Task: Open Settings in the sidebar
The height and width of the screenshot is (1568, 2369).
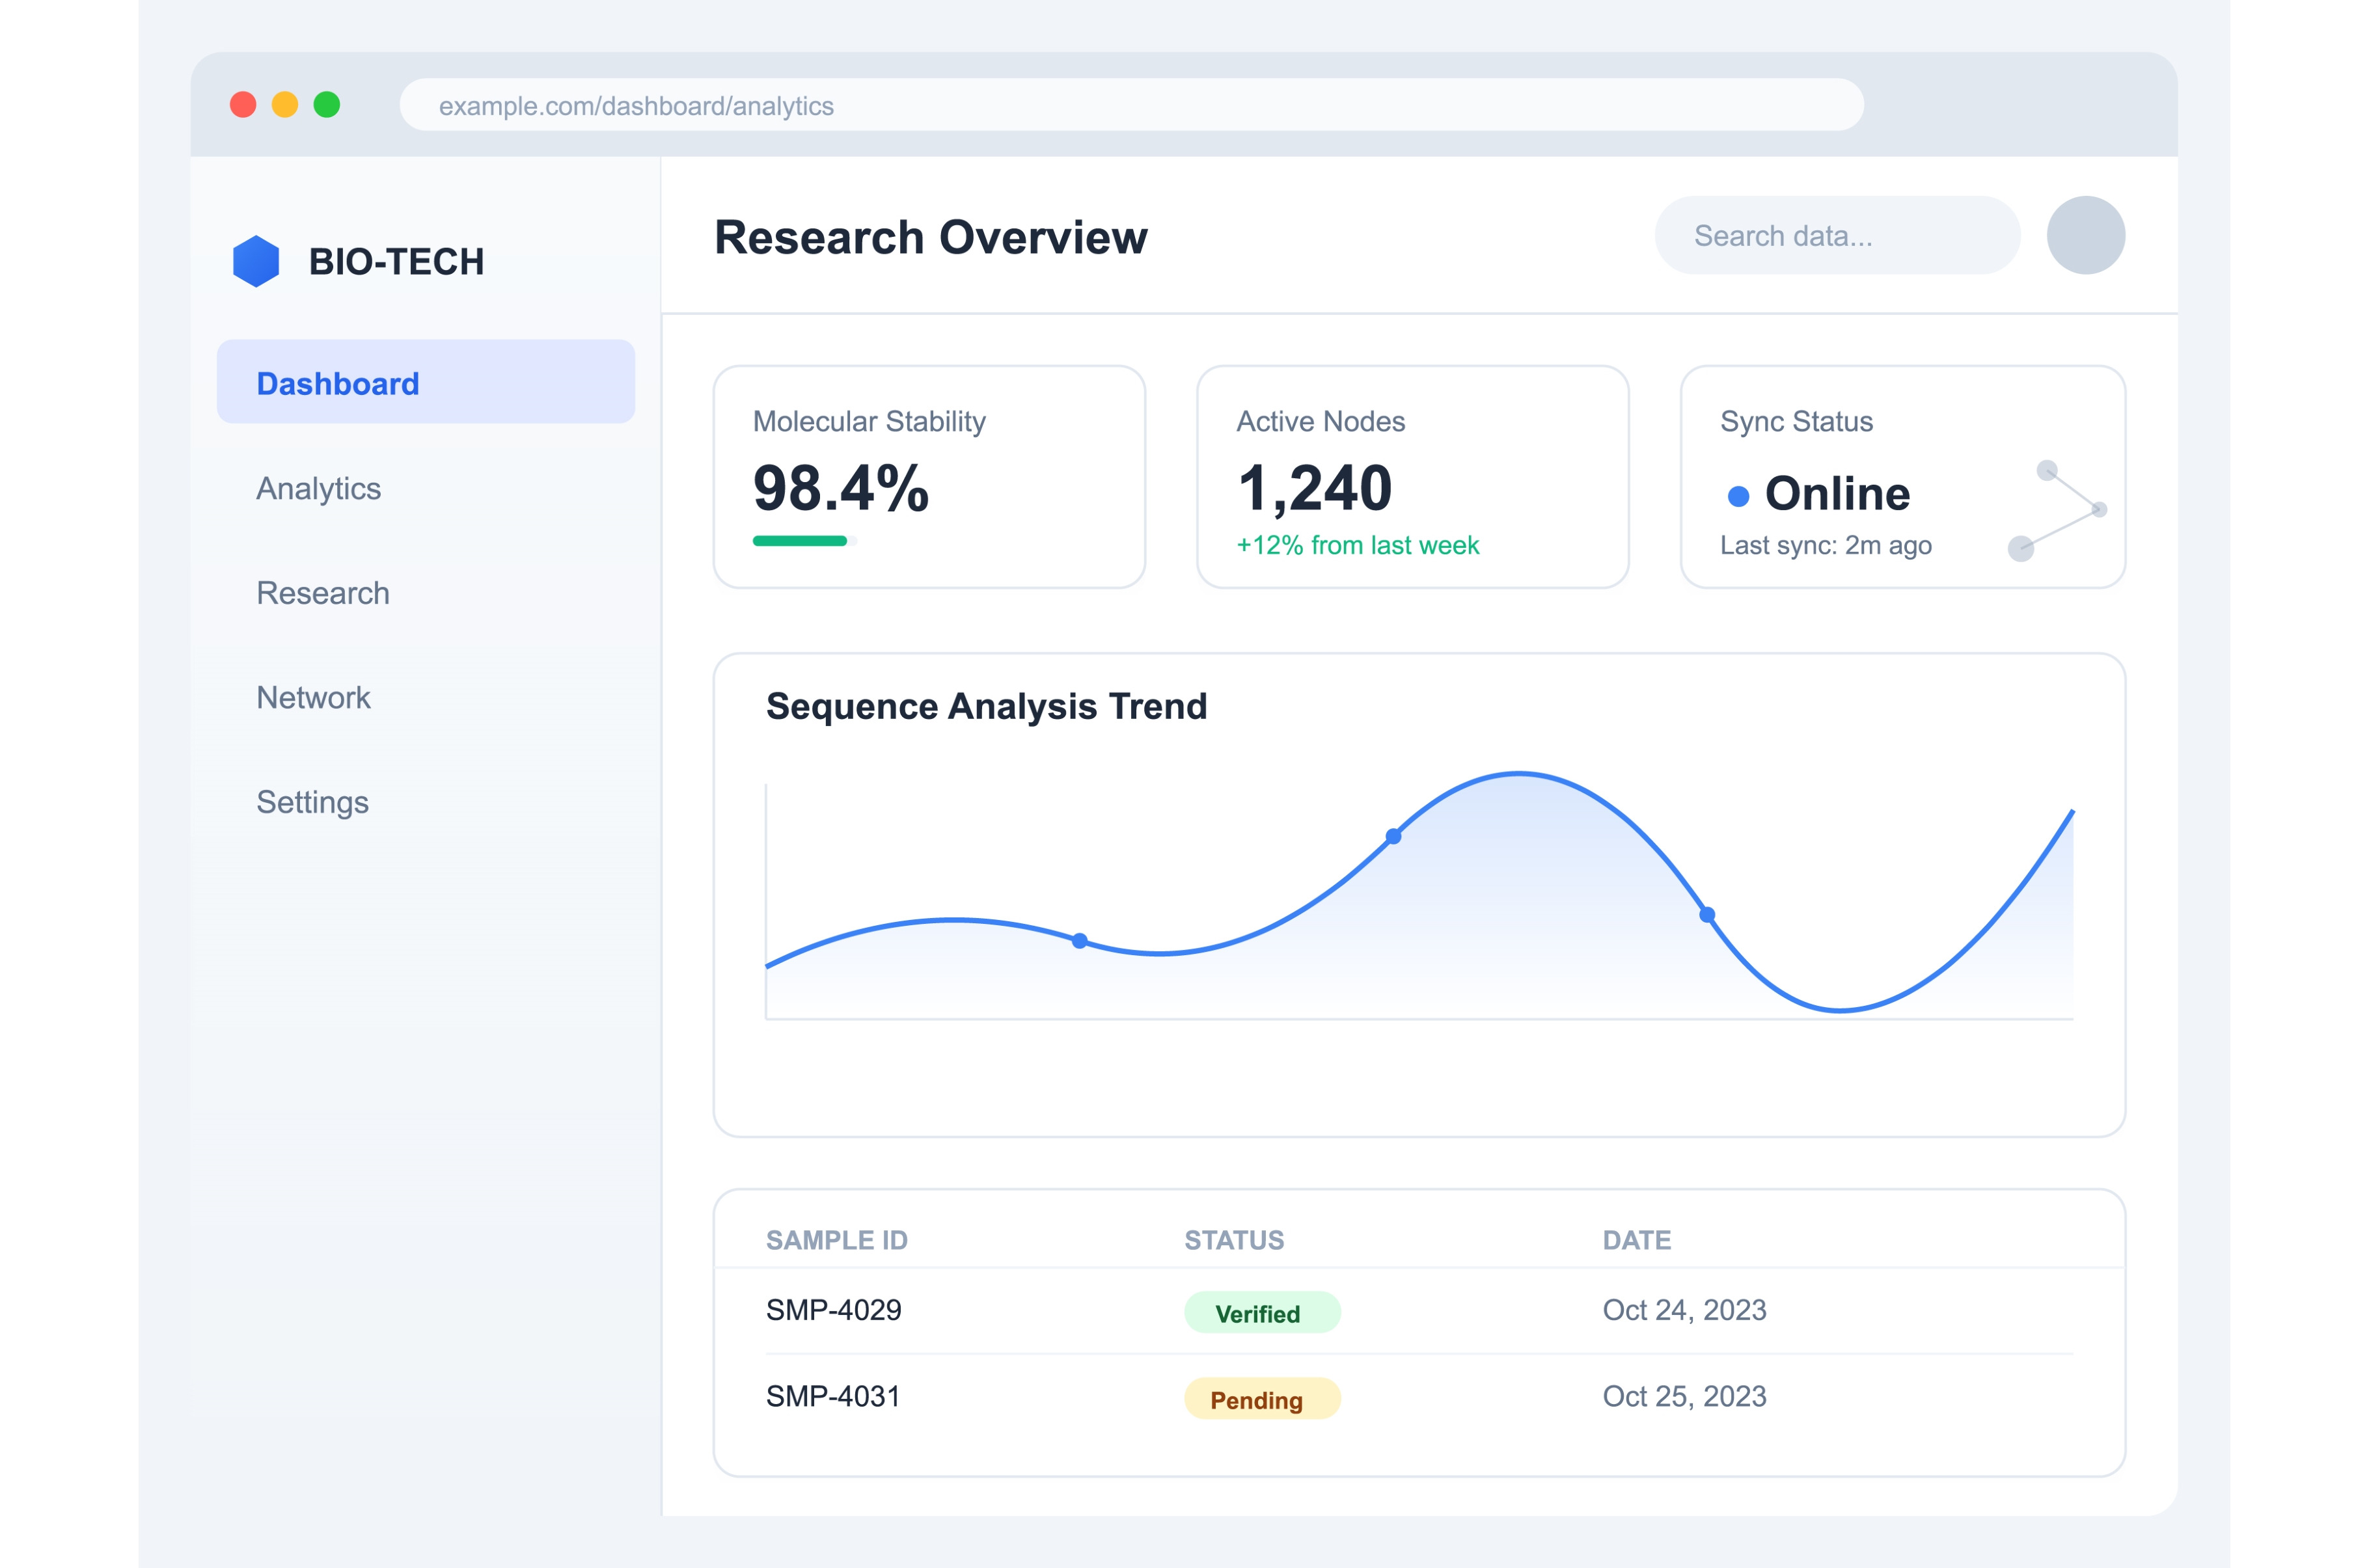Action: click(312, 802)
